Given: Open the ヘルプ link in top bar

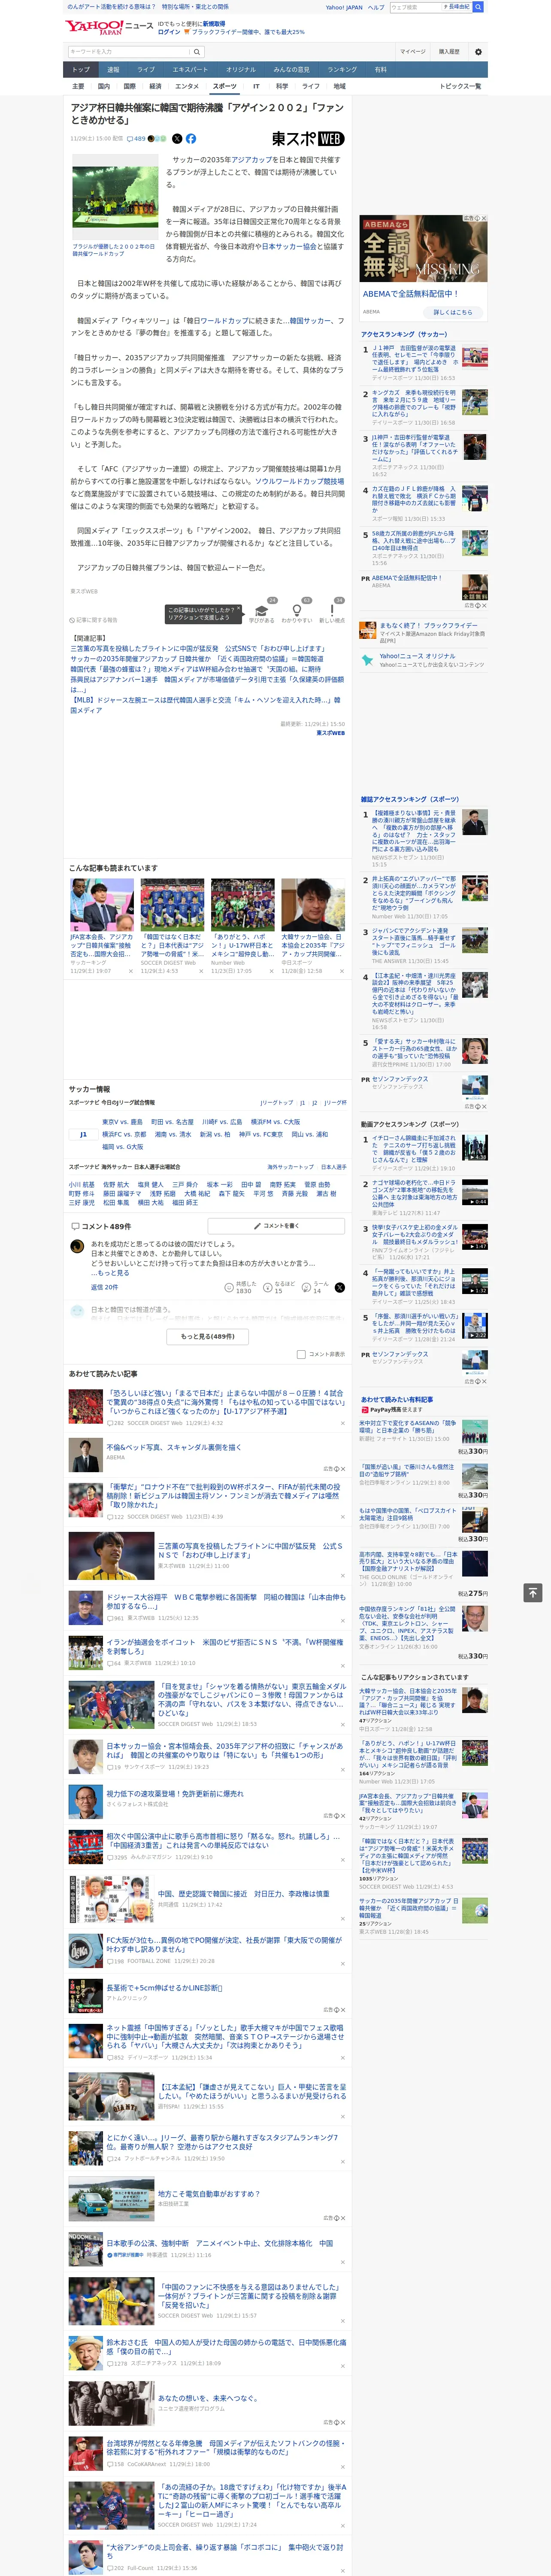Looking at the screenshot, I should coord(375,7).
